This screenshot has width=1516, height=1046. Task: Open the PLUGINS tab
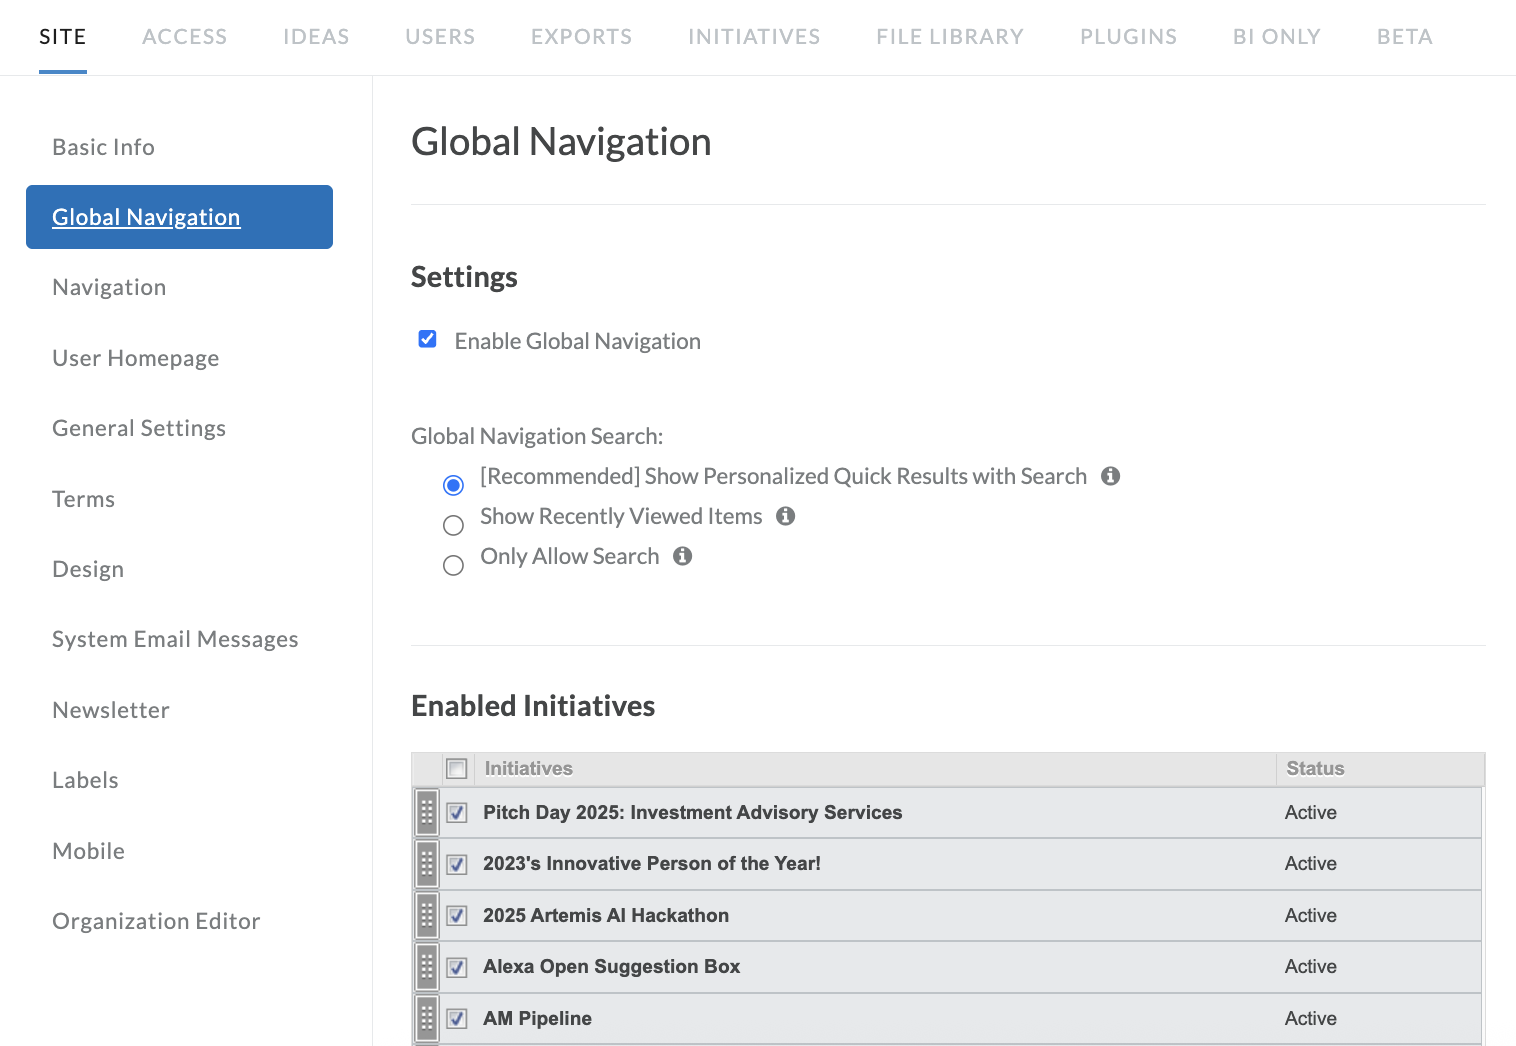click(x=1128, y=37)
